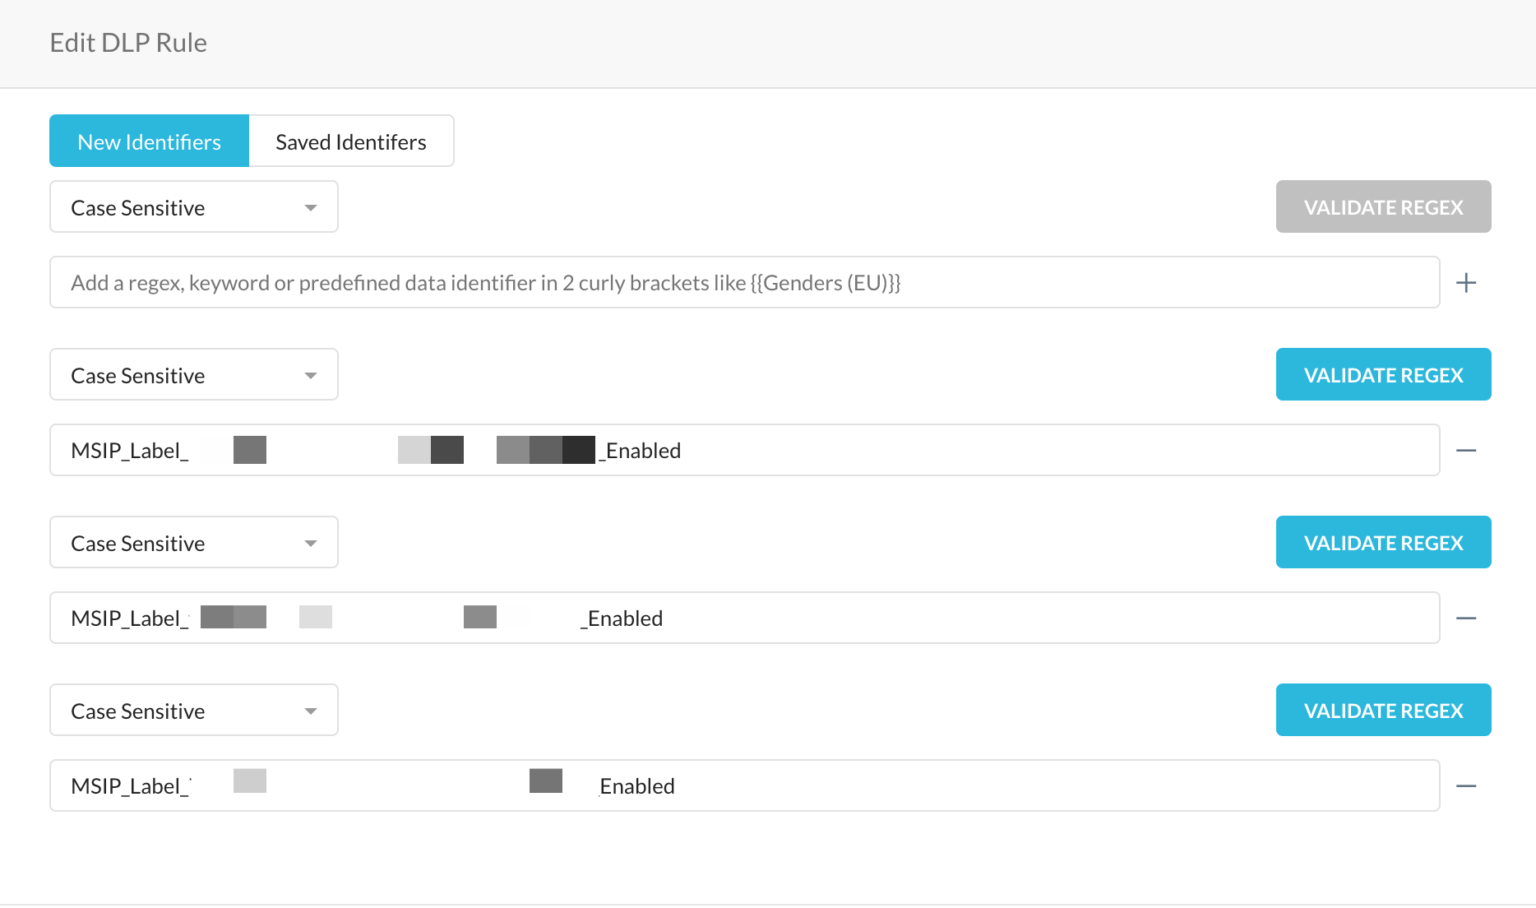
Task: Open the bottom Case Sensitive dropdown
Action: [193, 710]
